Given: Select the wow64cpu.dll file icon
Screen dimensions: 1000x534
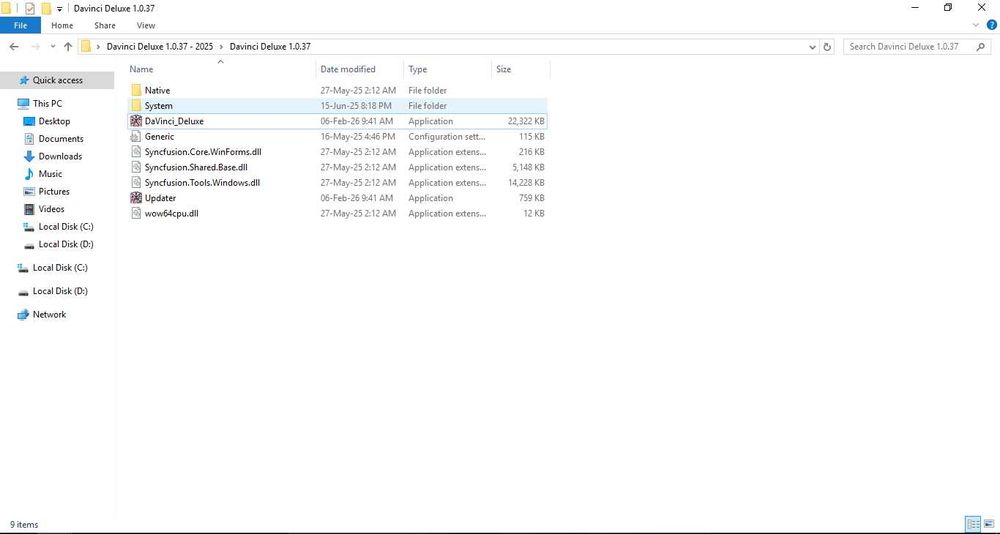Looking at the screenshot, I should click(x=135, y=213).
